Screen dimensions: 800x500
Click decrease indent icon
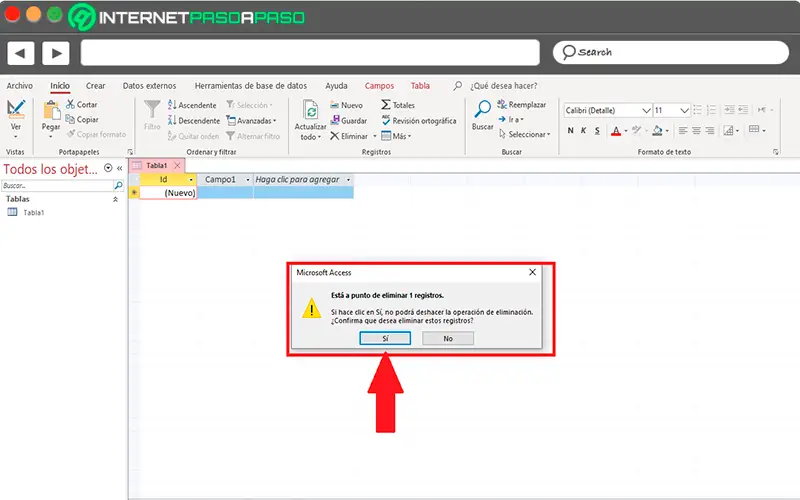click(x=743, y=110)
